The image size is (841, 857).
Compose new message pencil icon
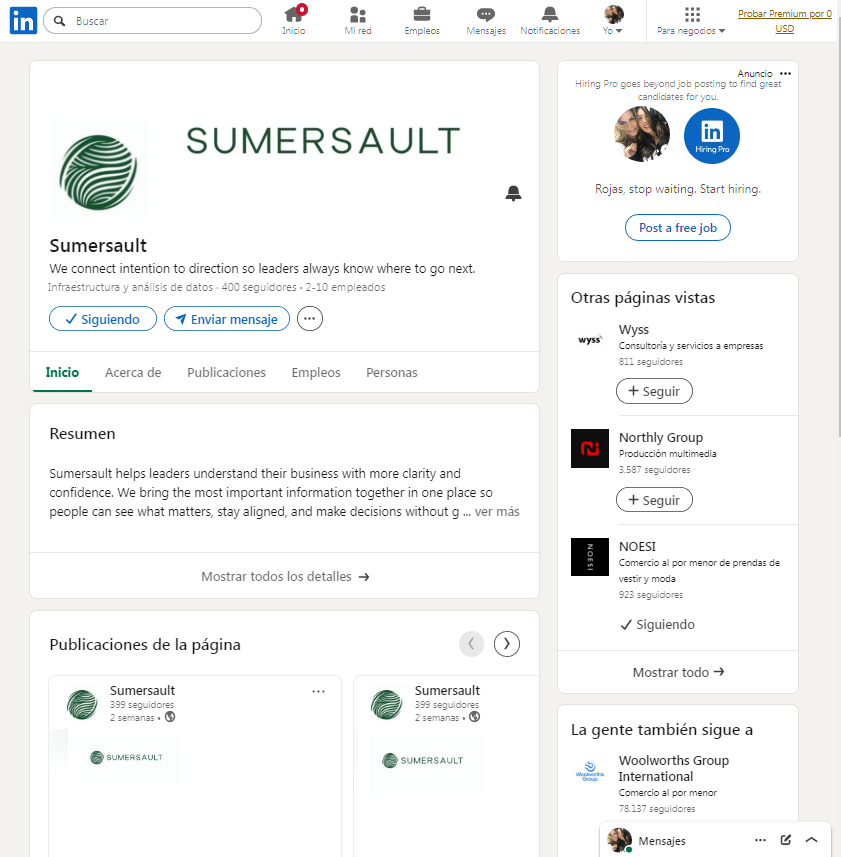pyautogui.click(x=786, y=840)
